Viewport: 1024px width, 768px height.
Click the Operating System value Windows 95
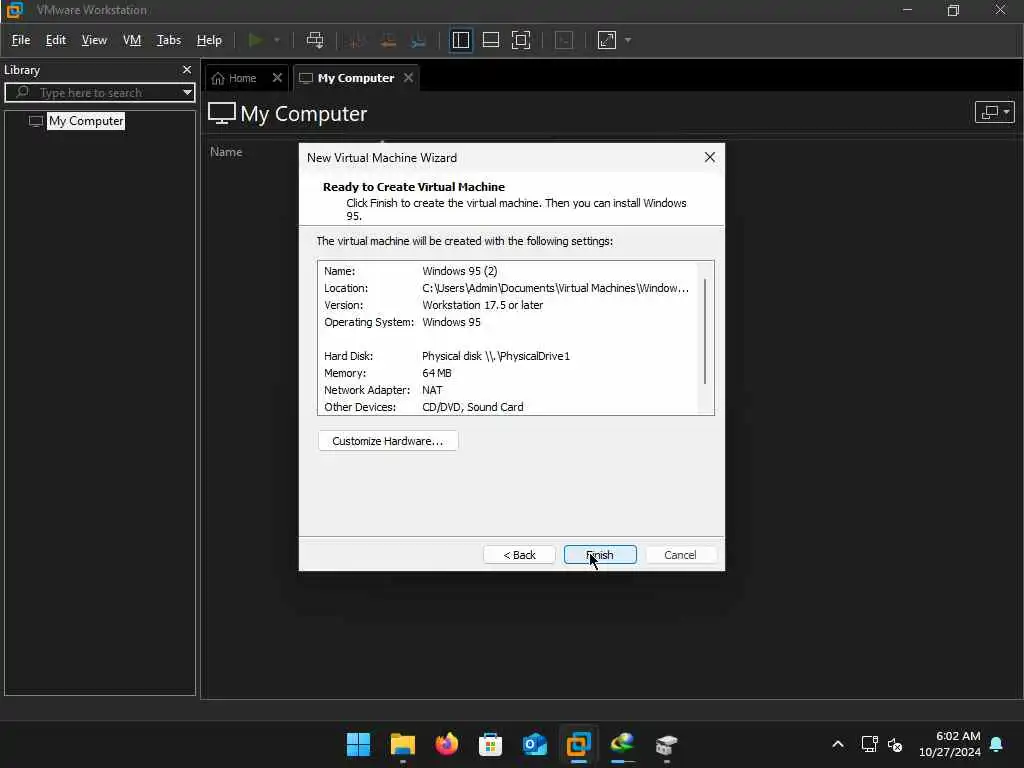tap(451, 322)
